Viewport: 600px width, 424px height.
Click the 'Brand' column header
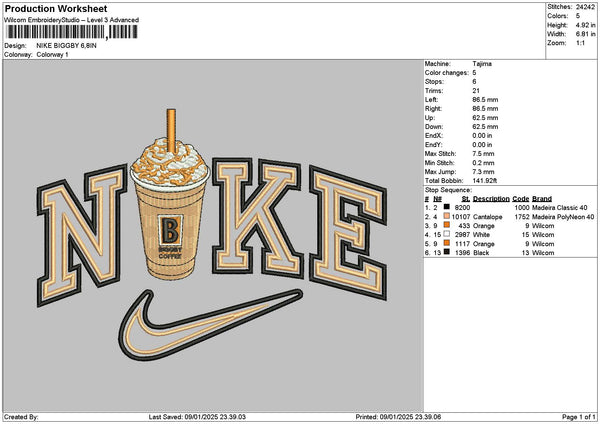[x=542, y=199]
